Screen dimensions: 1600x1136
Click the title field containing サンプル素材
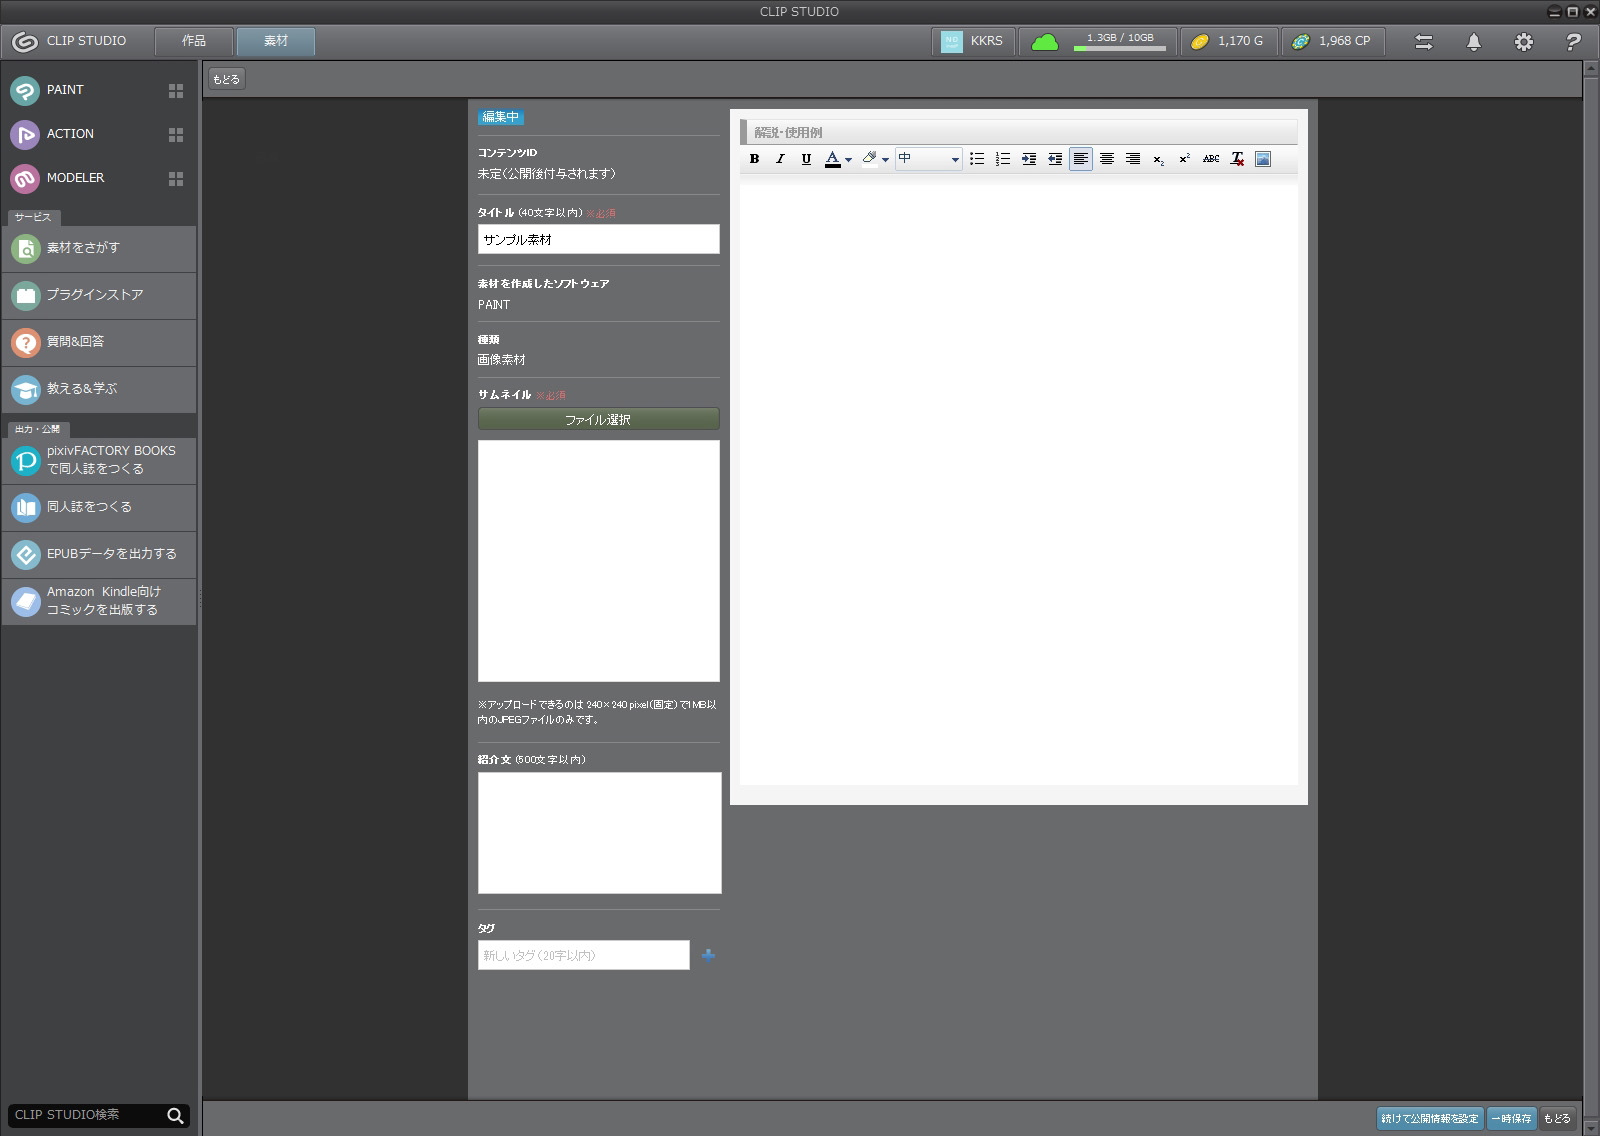pyautogui.click(x=599, y=239)
